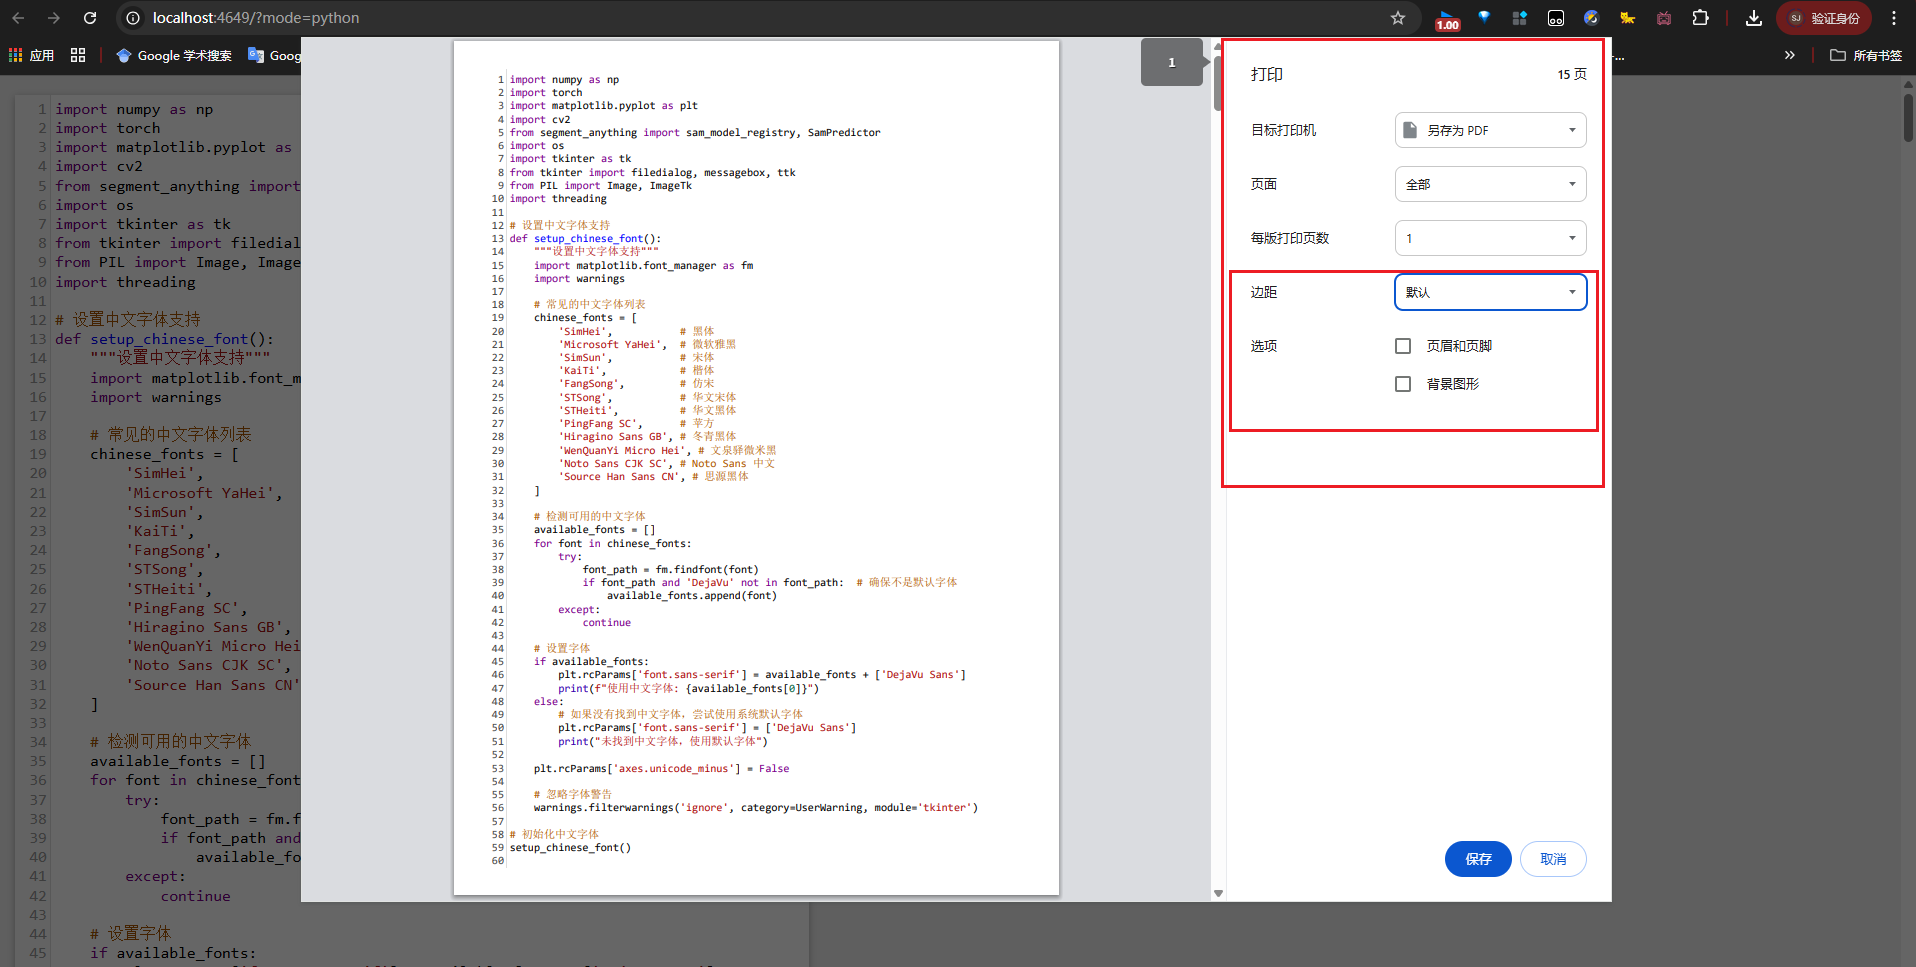The width and height of the screenshot is (1916, 967).
Task: Open the 目标打印机 dropdown showing 另存为 PDF
Action: tap(1490, 130)
